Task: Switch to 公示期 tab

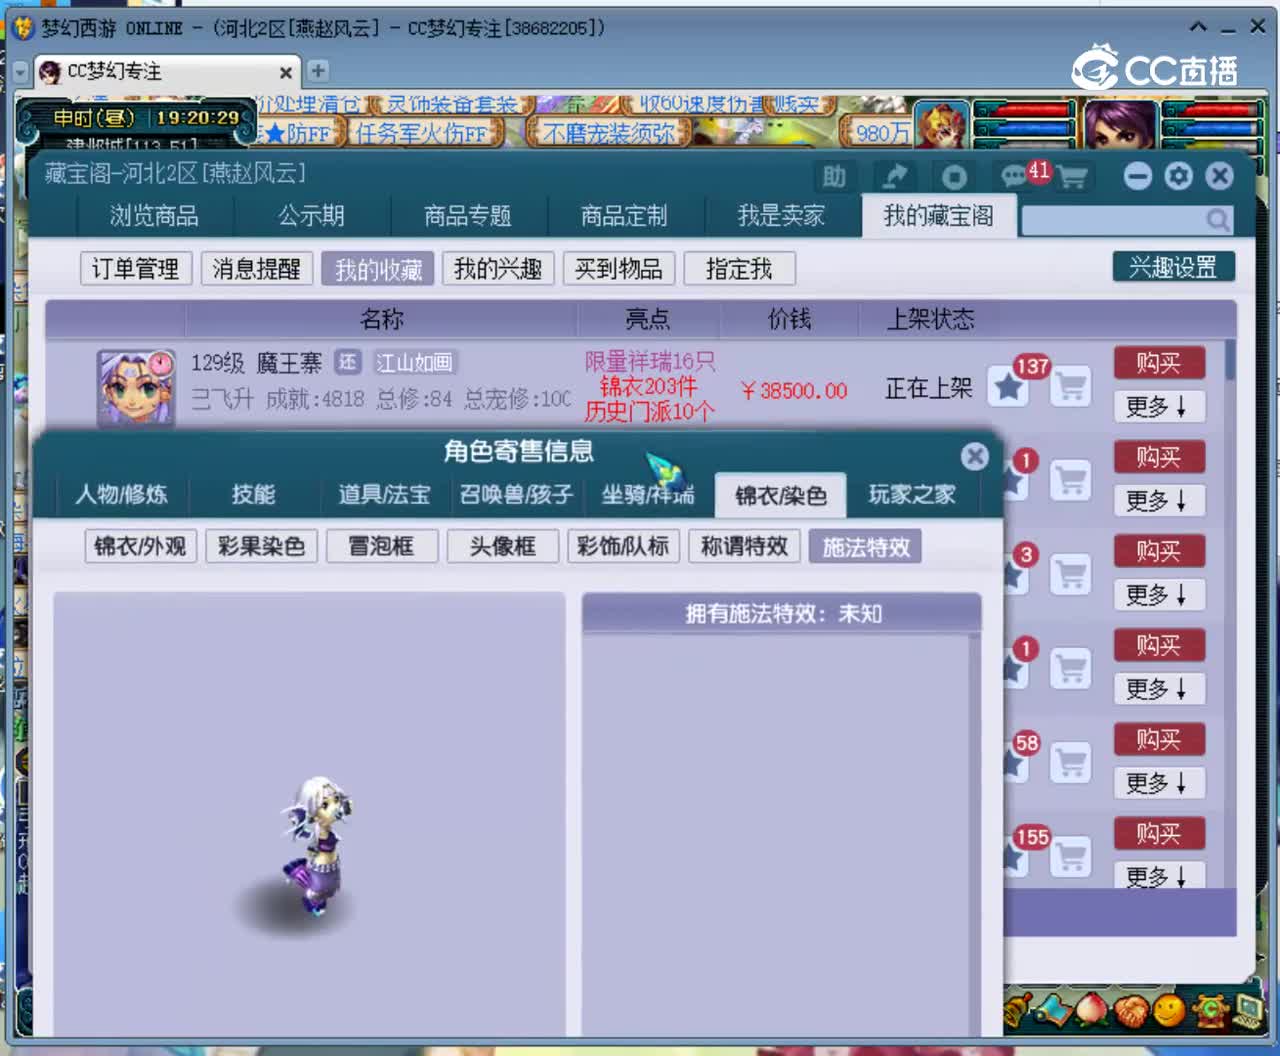Action: [312, 215]
